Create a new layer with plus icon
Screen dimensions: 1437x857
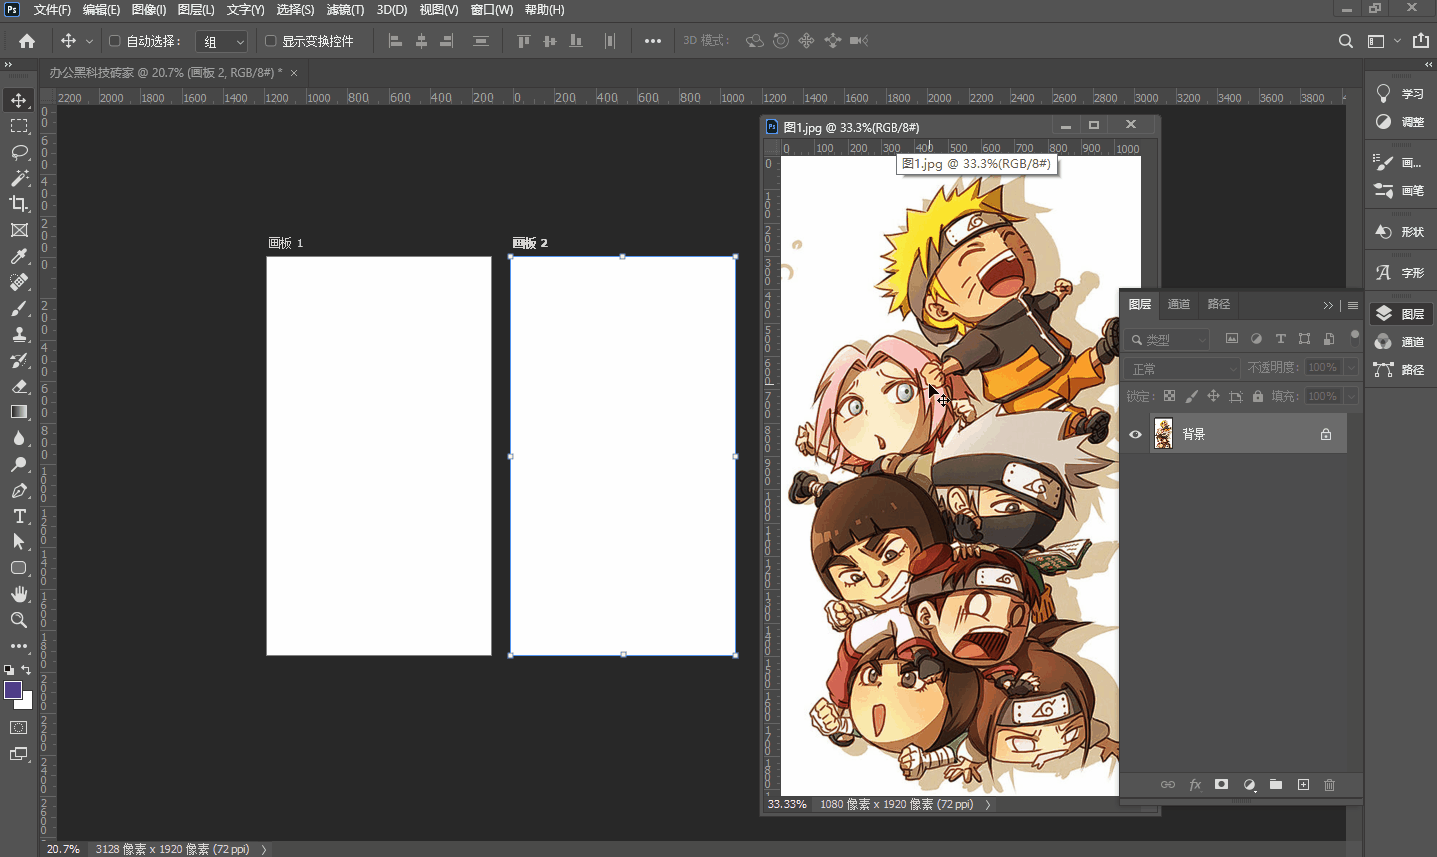[1303, 785]
